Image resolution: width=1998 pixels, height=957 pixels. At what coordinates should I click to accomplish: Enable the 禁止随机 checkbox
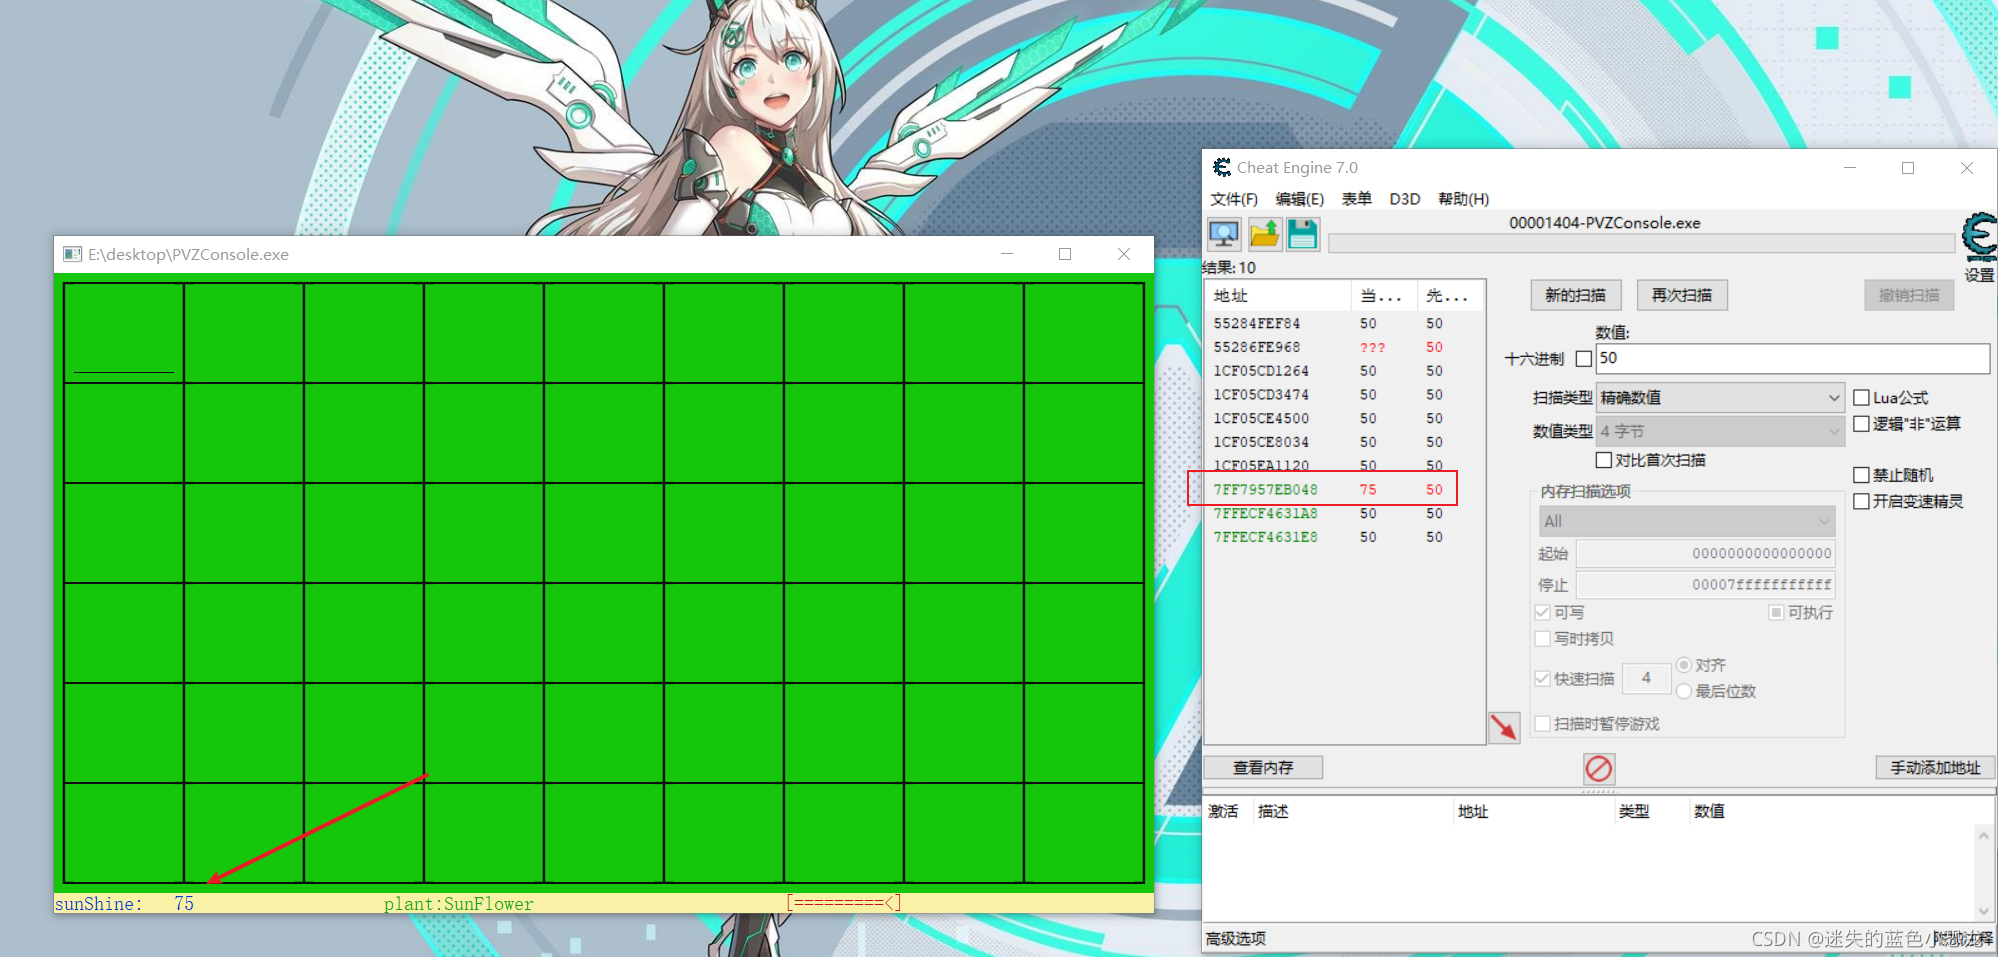click(1861, 475)
